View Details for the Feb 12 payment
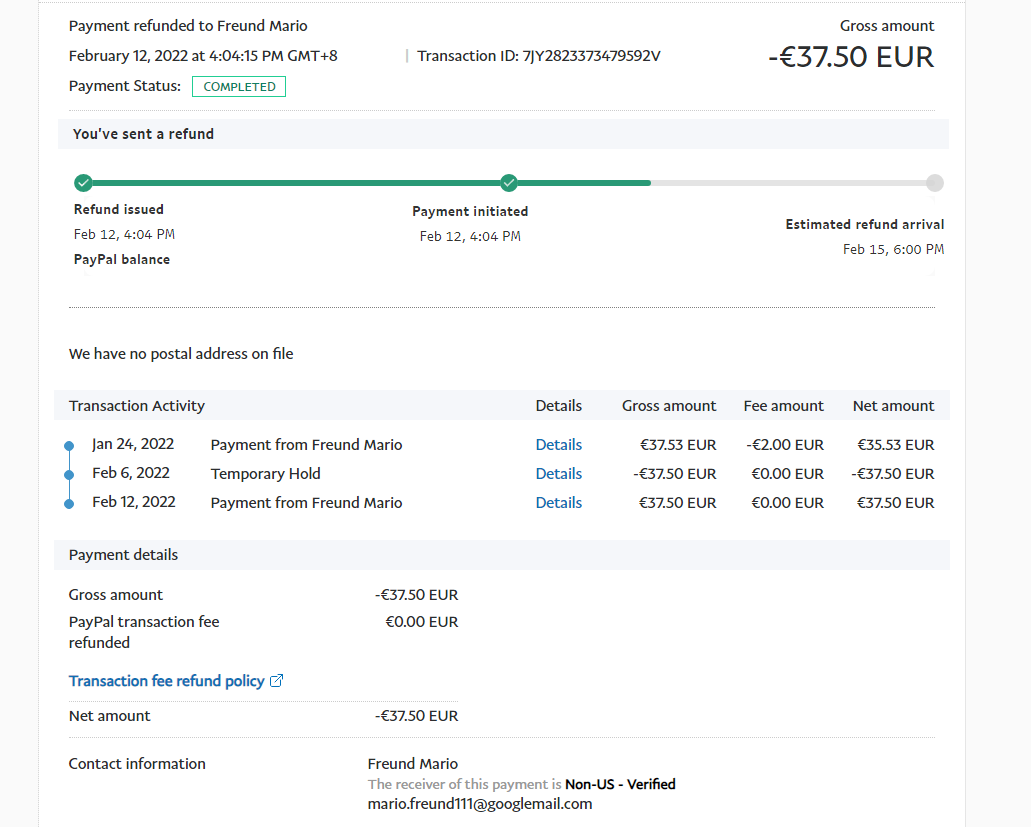This screenshot has width=1031, height=827. pyautogui.click(x=558, y=503)
